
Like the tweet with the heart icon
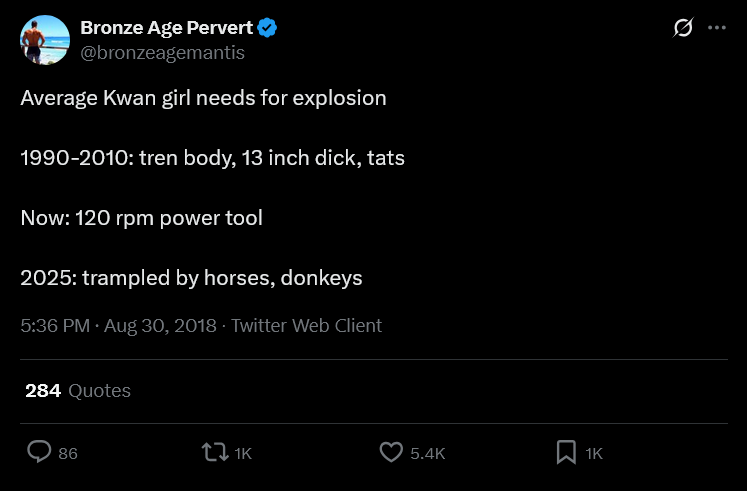tap(391, 452)
